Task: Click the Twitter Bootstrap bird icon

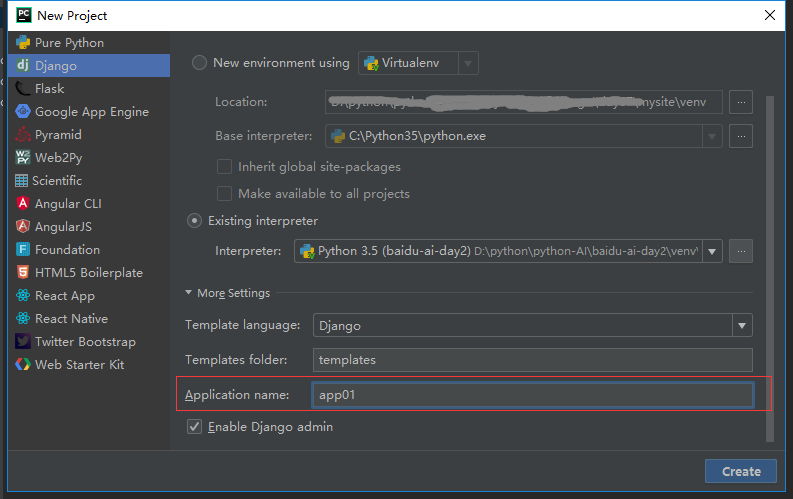Action: click(23, 341)
